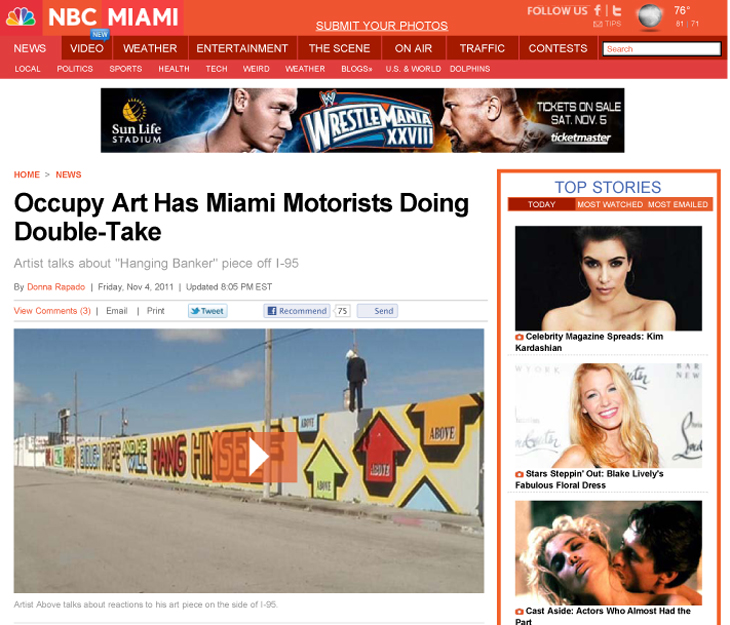Open Facebook follow icon in header
Viewport: 730px width, 625px height.
pyautogui.click(x=597, y=11)
